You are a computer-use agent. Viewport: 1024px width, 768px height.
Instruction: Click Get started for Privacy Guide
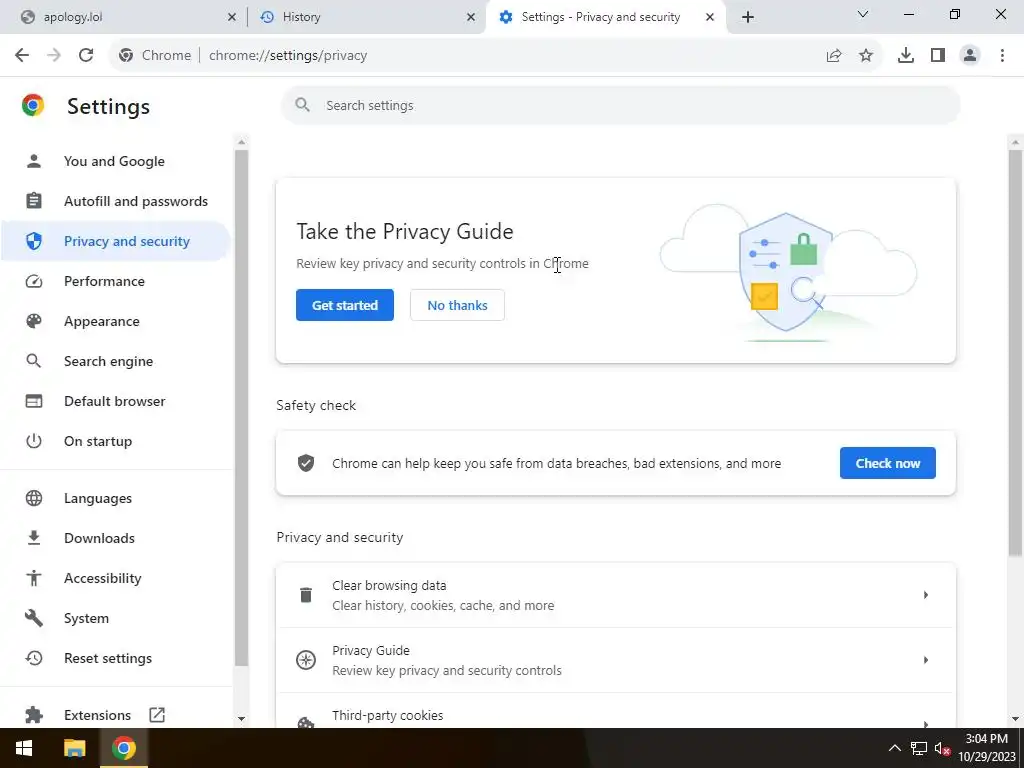click(344, 305)
